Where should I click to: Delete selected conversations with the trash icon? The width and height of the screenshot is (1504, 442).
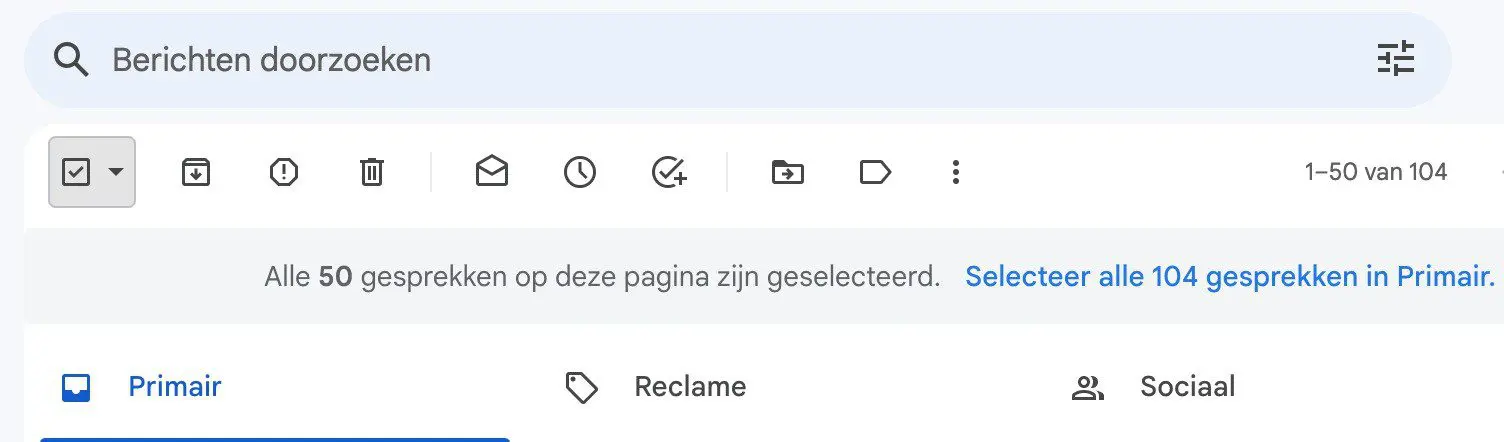tap(371, 173)
